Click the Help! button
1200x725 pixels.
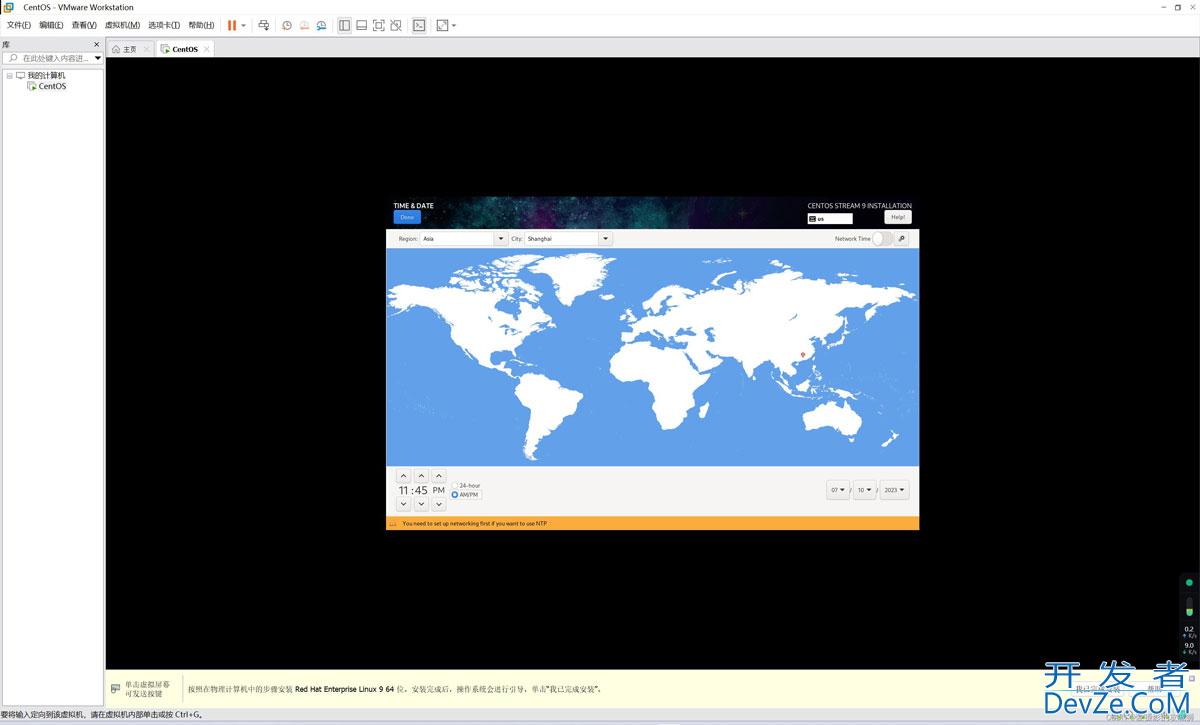tap(898, 217)
